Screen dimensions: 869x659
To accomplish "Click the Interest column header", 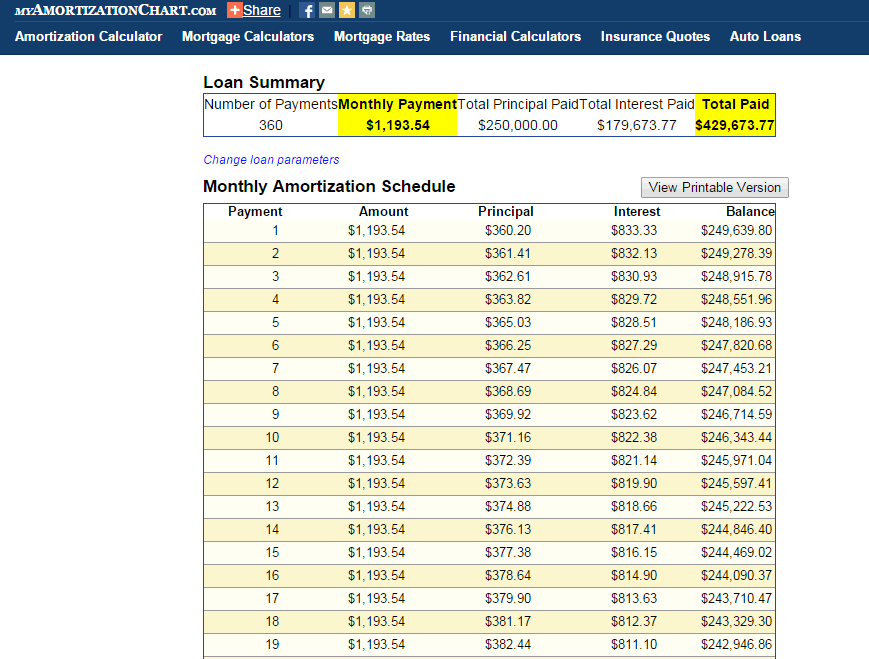I will click(637, 212).
